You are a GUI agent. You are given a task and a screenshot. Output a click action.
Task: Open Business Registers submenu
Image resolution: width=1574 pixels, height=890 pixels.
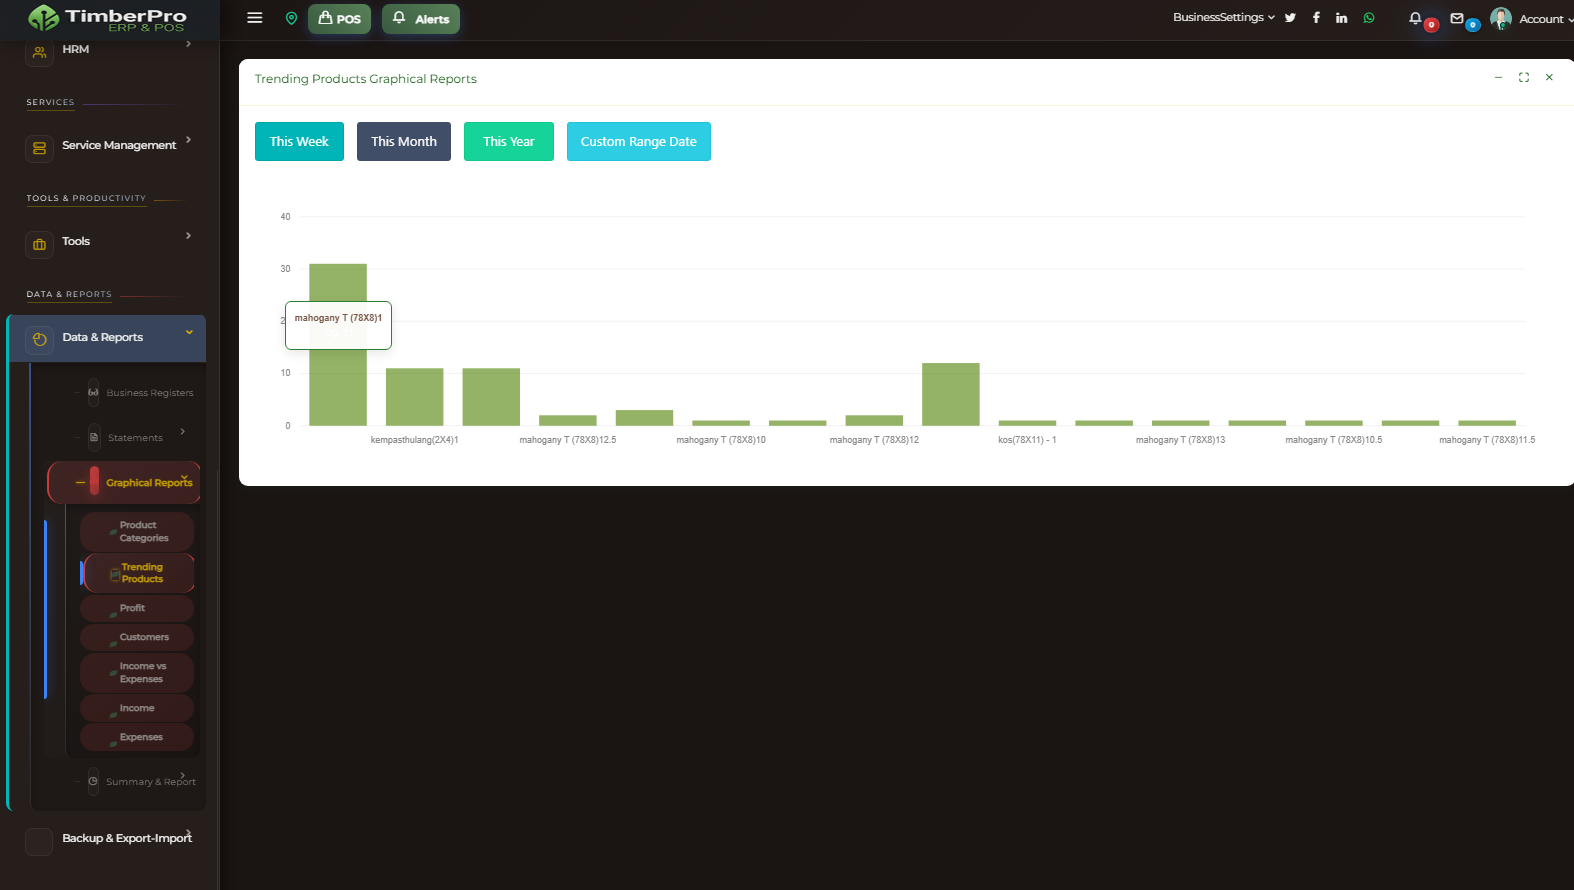(x=150, y=393)
